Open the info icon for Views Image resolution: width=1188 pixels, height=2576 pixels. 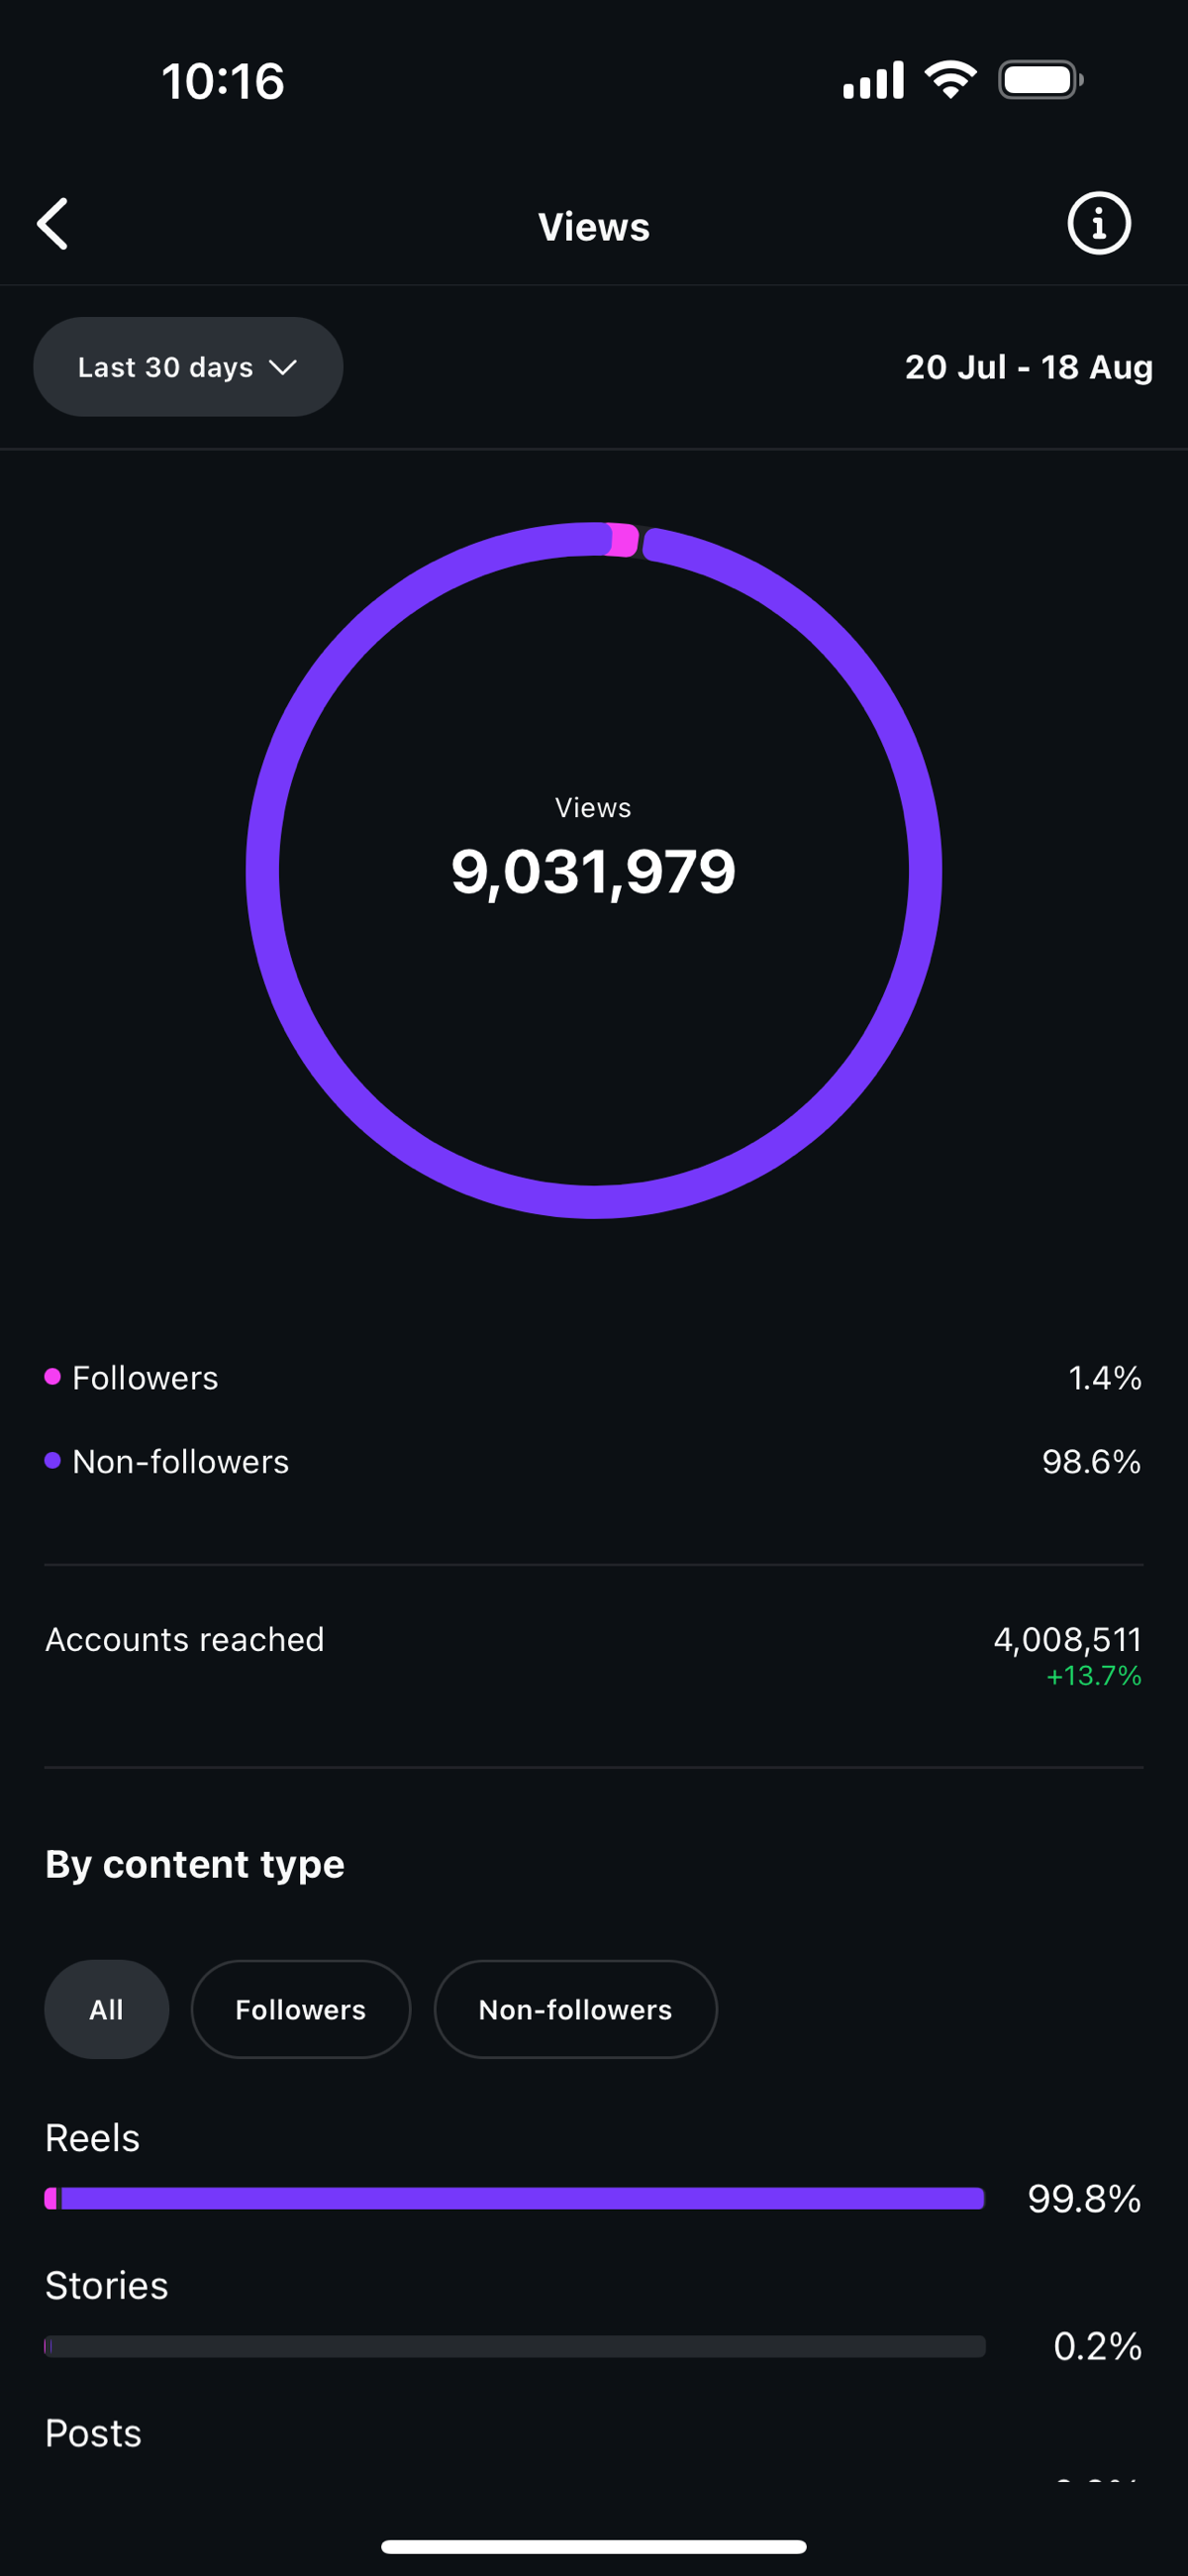(1099, 223)
